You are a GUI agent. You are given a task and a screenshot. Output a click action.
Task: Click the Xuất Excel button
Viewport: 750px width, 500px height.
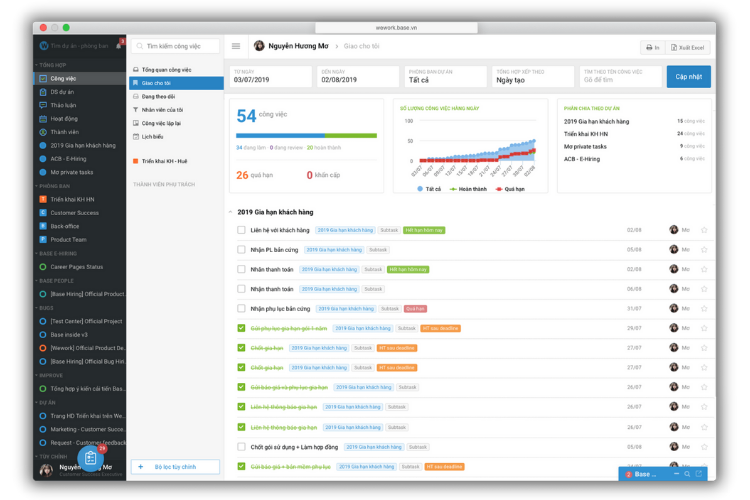click(x=690, y=47)
